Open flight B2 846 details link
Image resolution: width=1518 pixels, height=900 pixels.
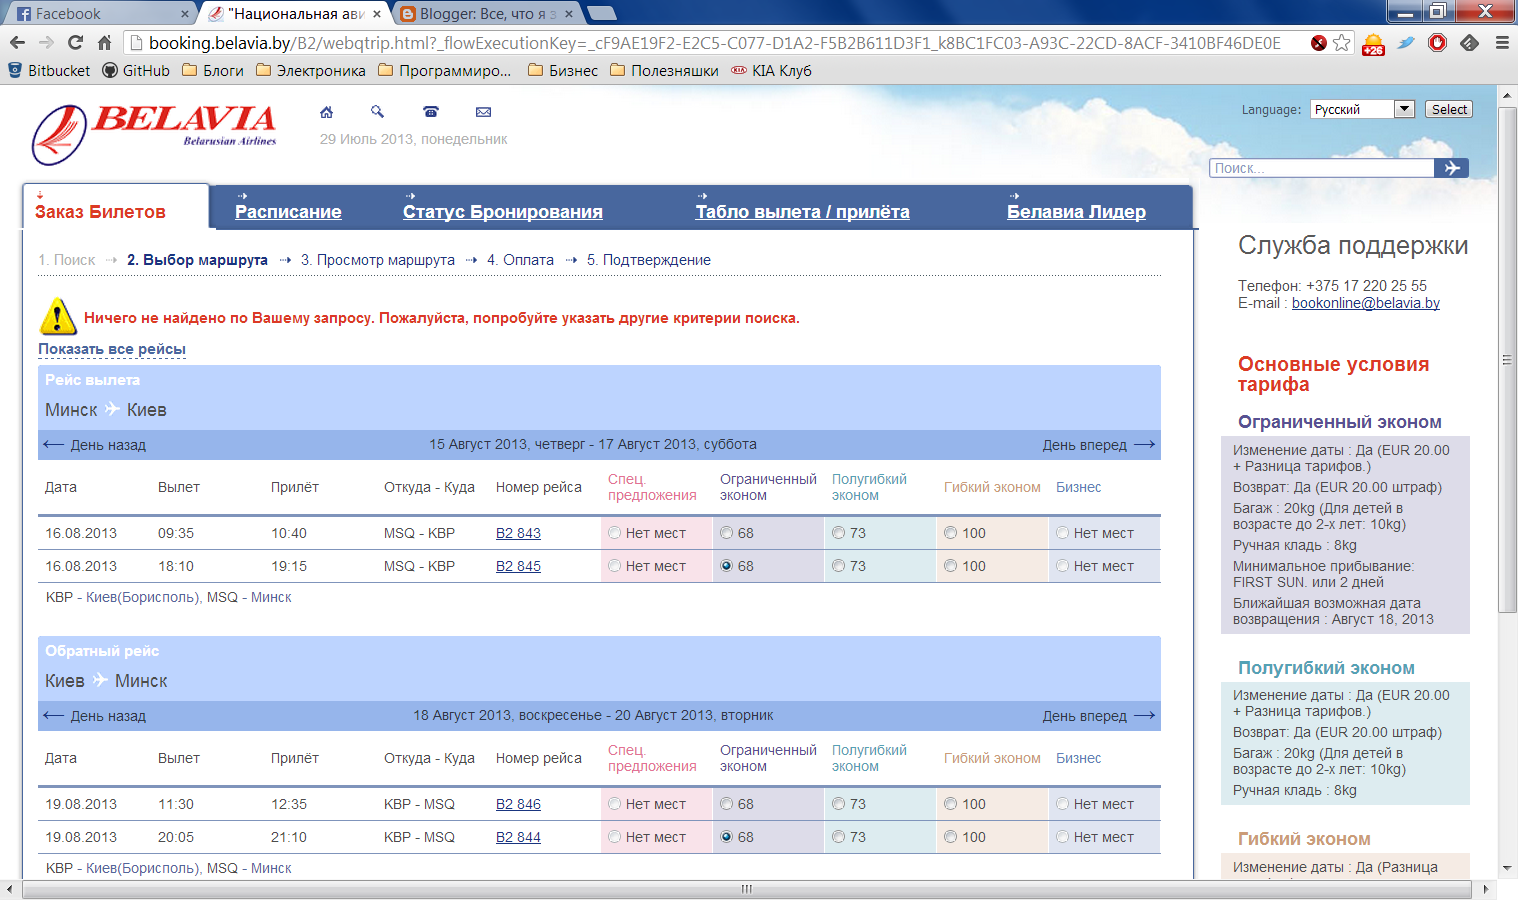518,804
